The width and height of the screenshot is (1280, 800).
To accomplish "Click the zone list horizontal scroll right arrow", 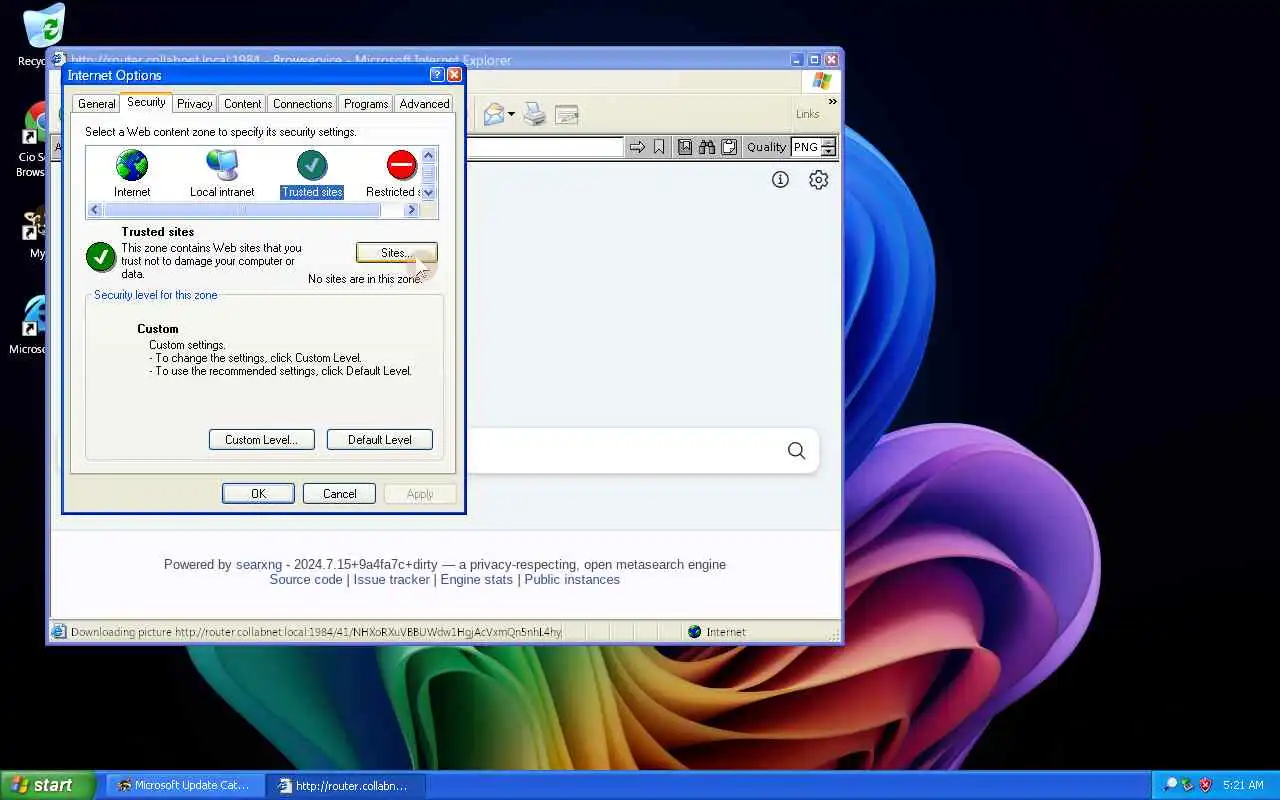I will coord(411,210).
